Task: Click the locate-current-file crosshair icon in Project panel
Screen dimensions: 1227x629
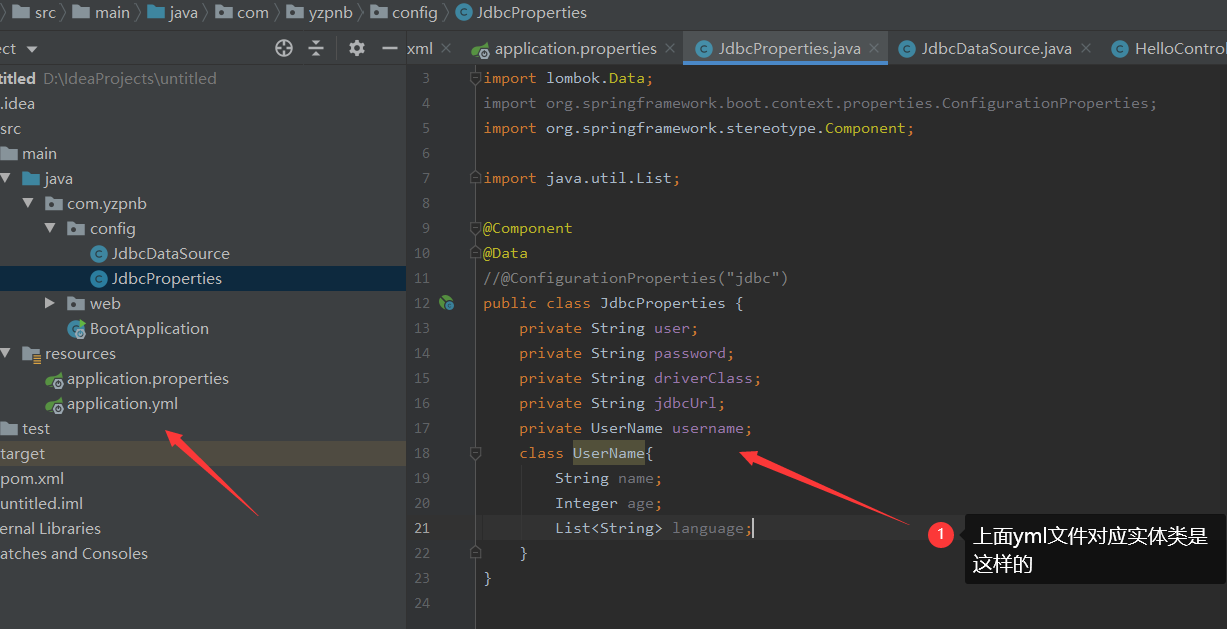Action: [x=283, y=48]
